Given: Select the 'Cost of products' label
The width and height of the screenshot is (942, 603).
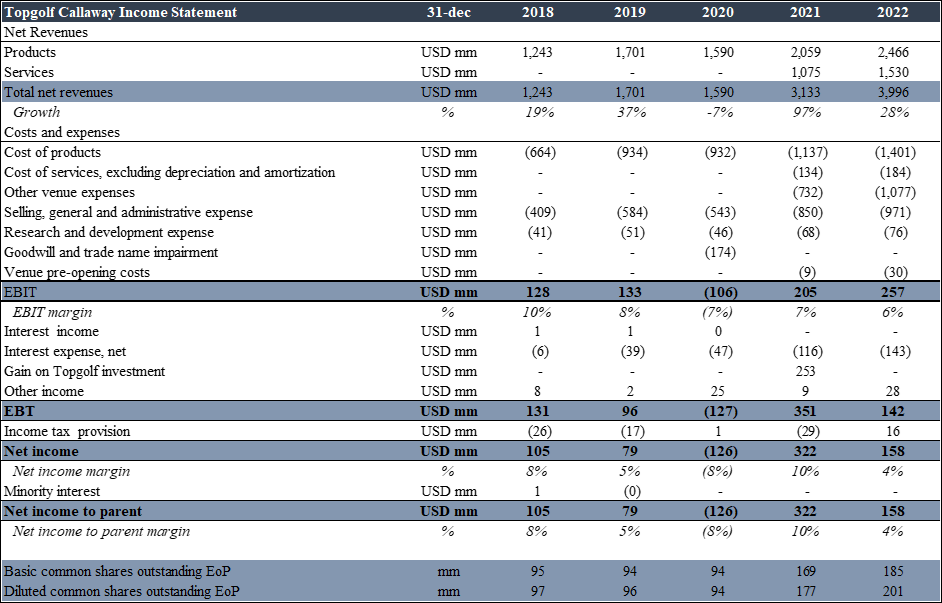Looking at the screenshot, I should pos(52,153).
